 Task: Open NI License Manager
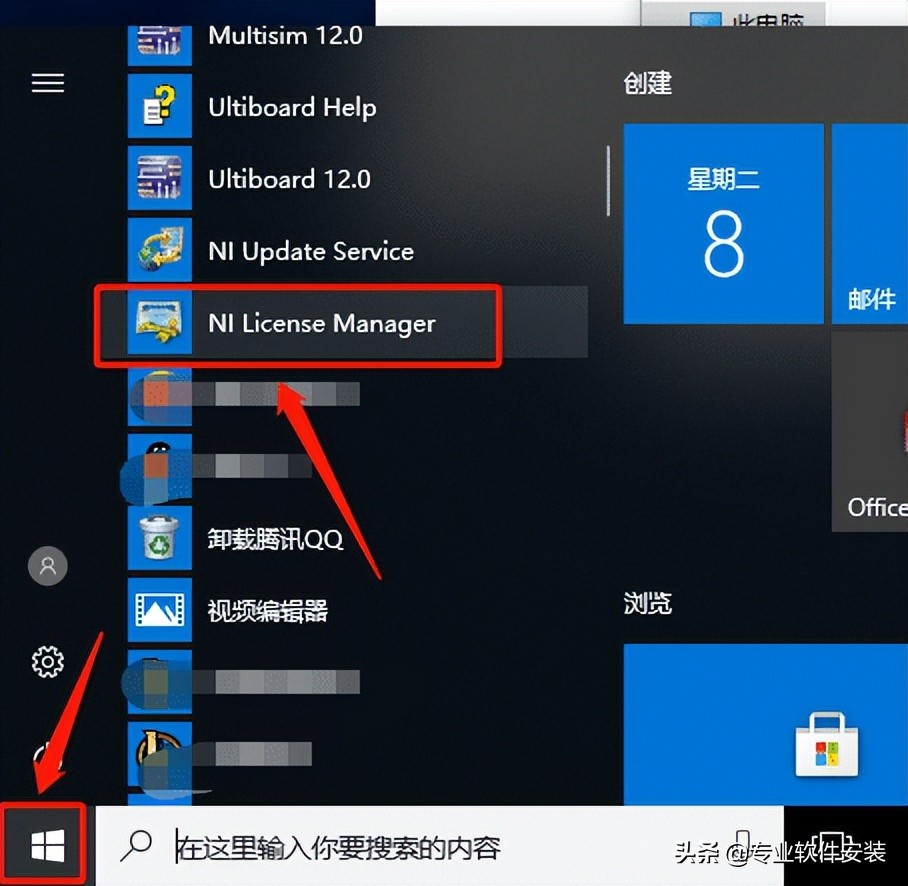[321, 323]
